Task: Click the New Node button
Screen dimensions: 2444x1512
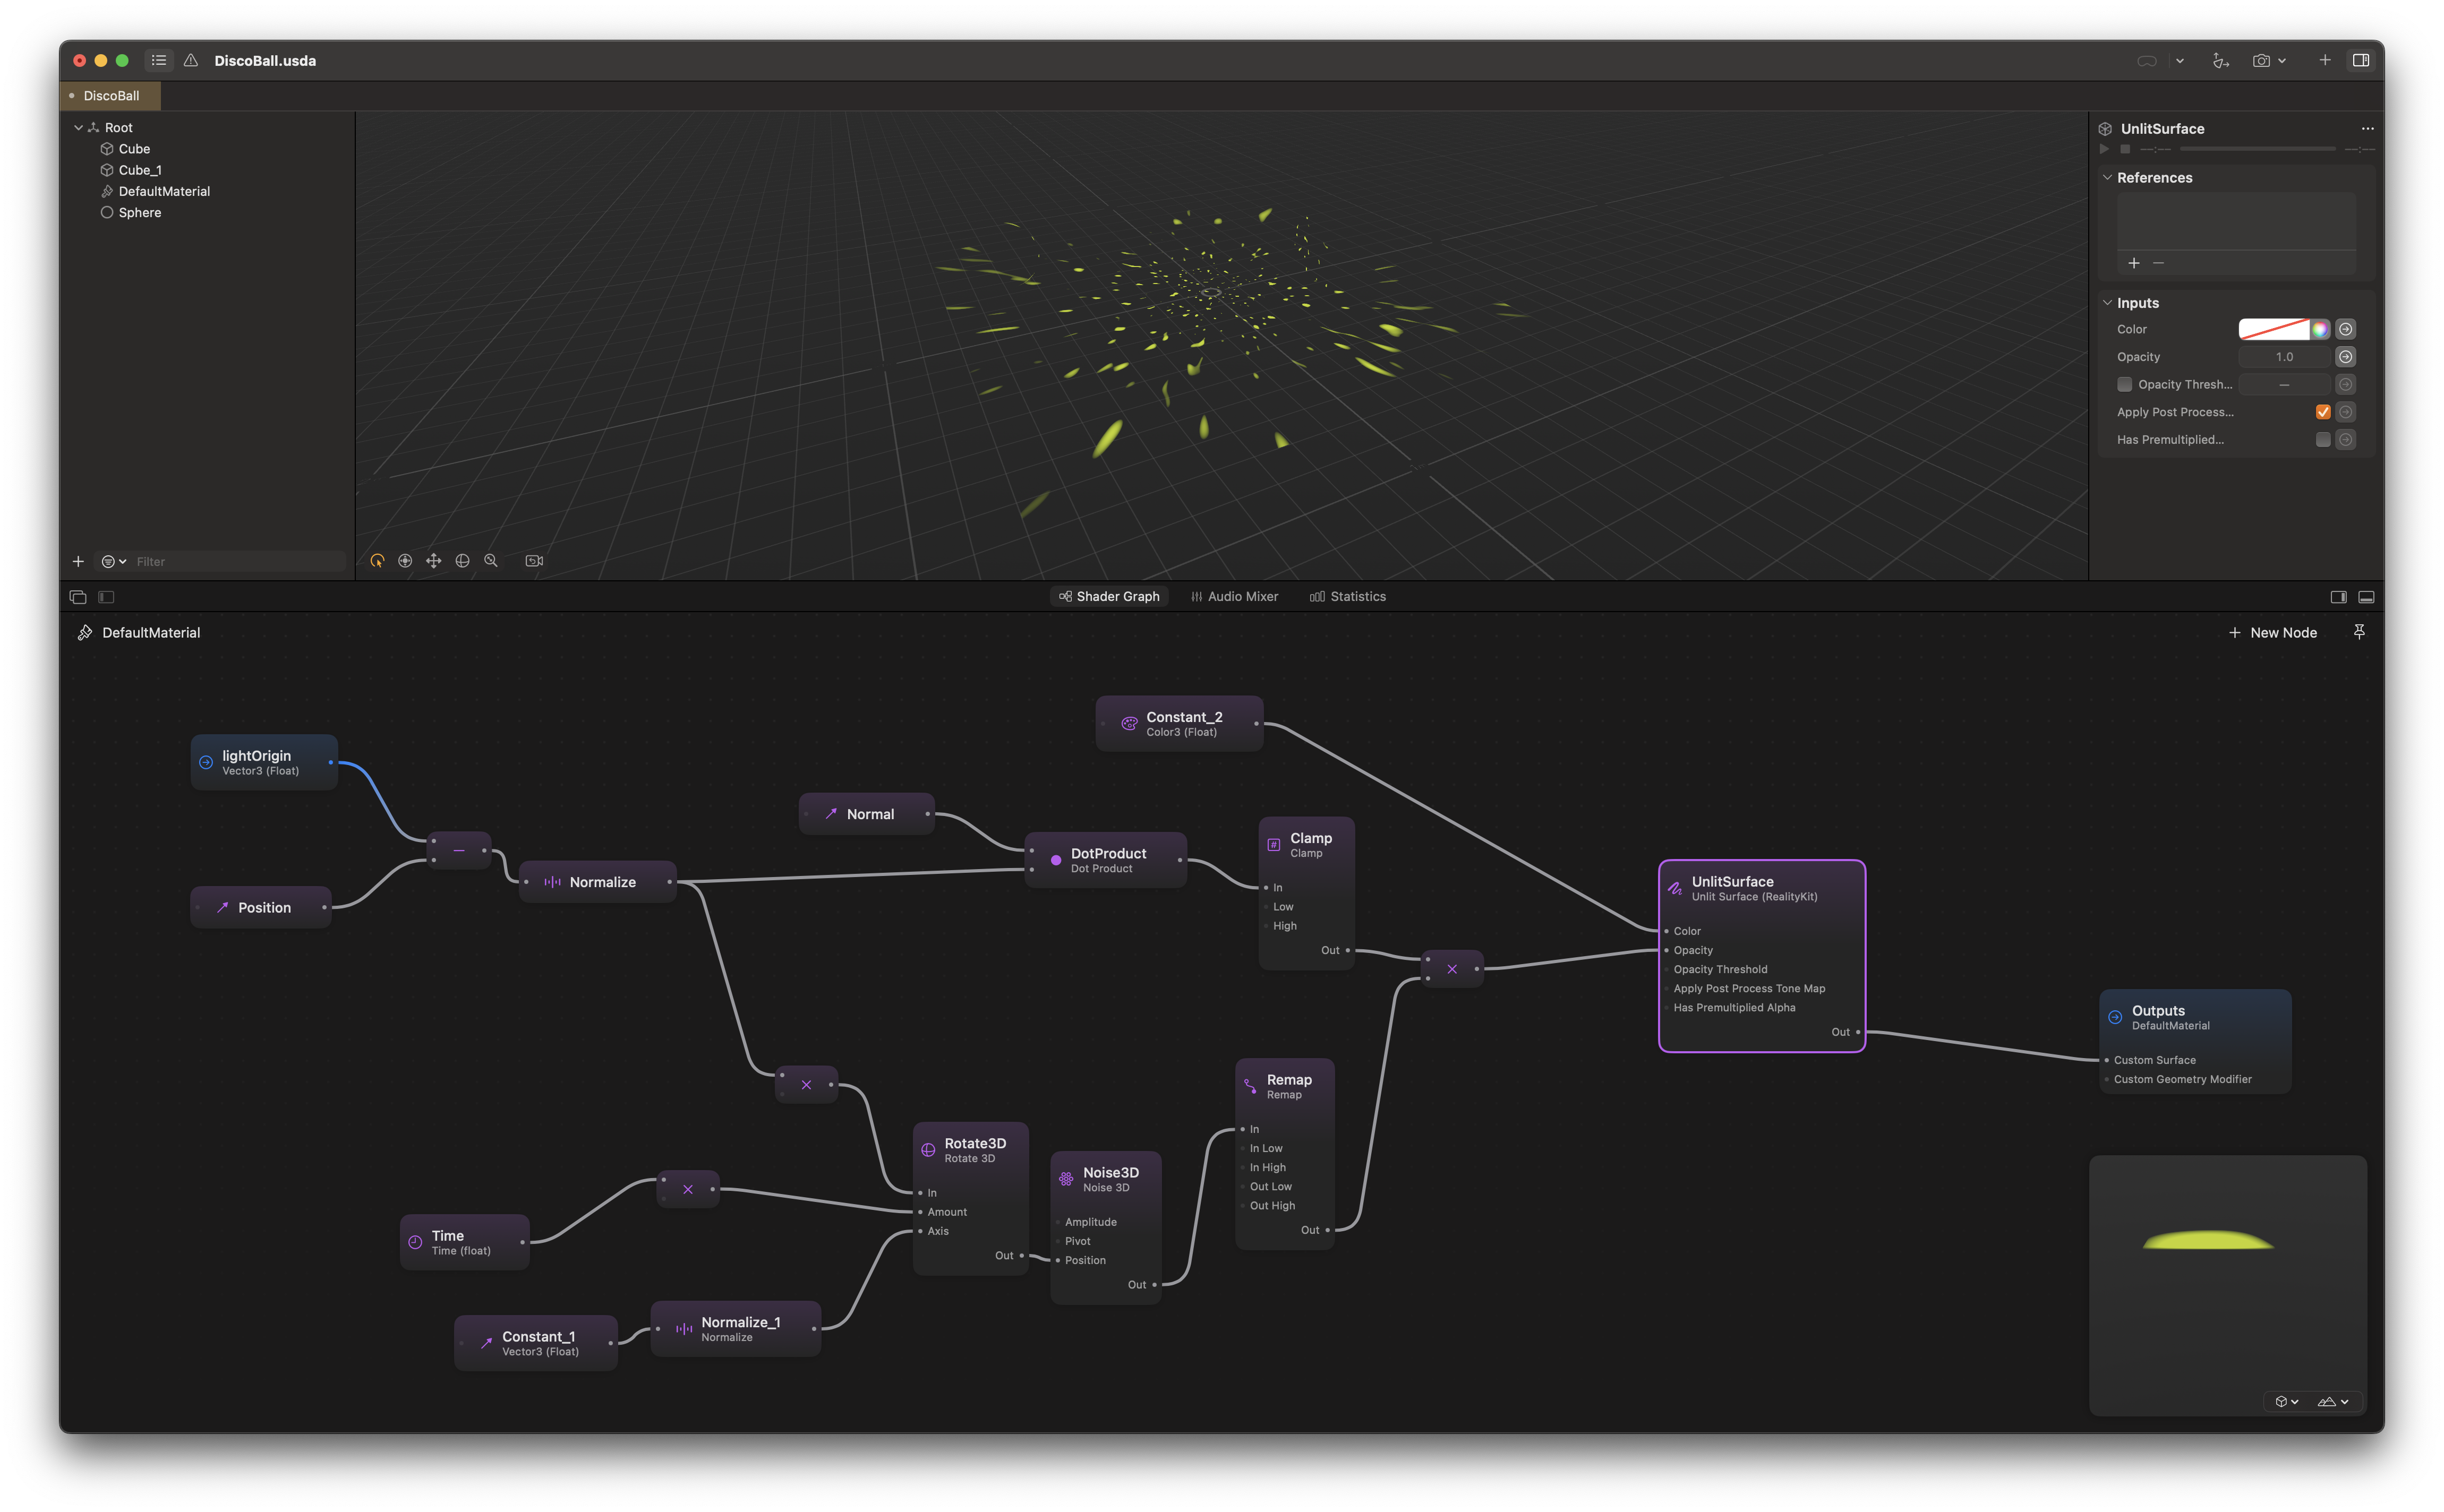Action: click(2273, 633)
